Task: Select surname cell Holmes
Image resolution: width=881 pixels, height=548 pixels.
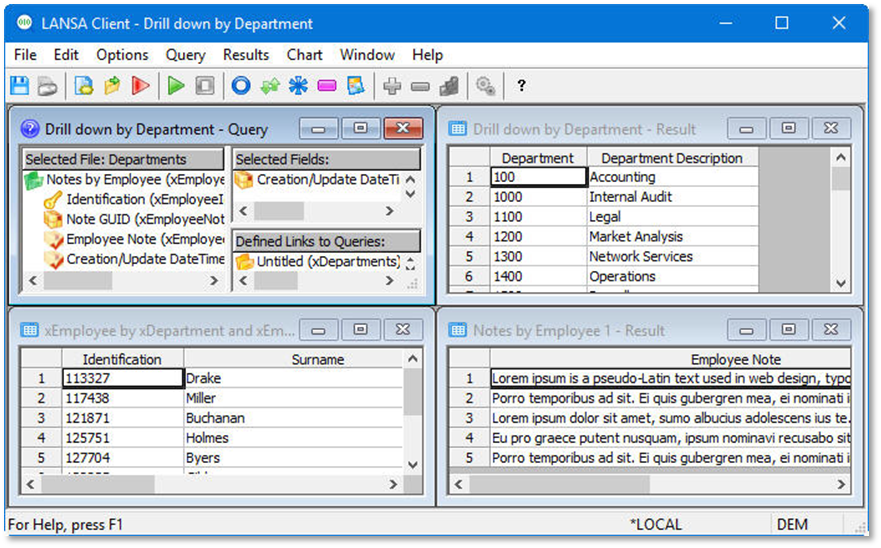Action: pos(293,437)
